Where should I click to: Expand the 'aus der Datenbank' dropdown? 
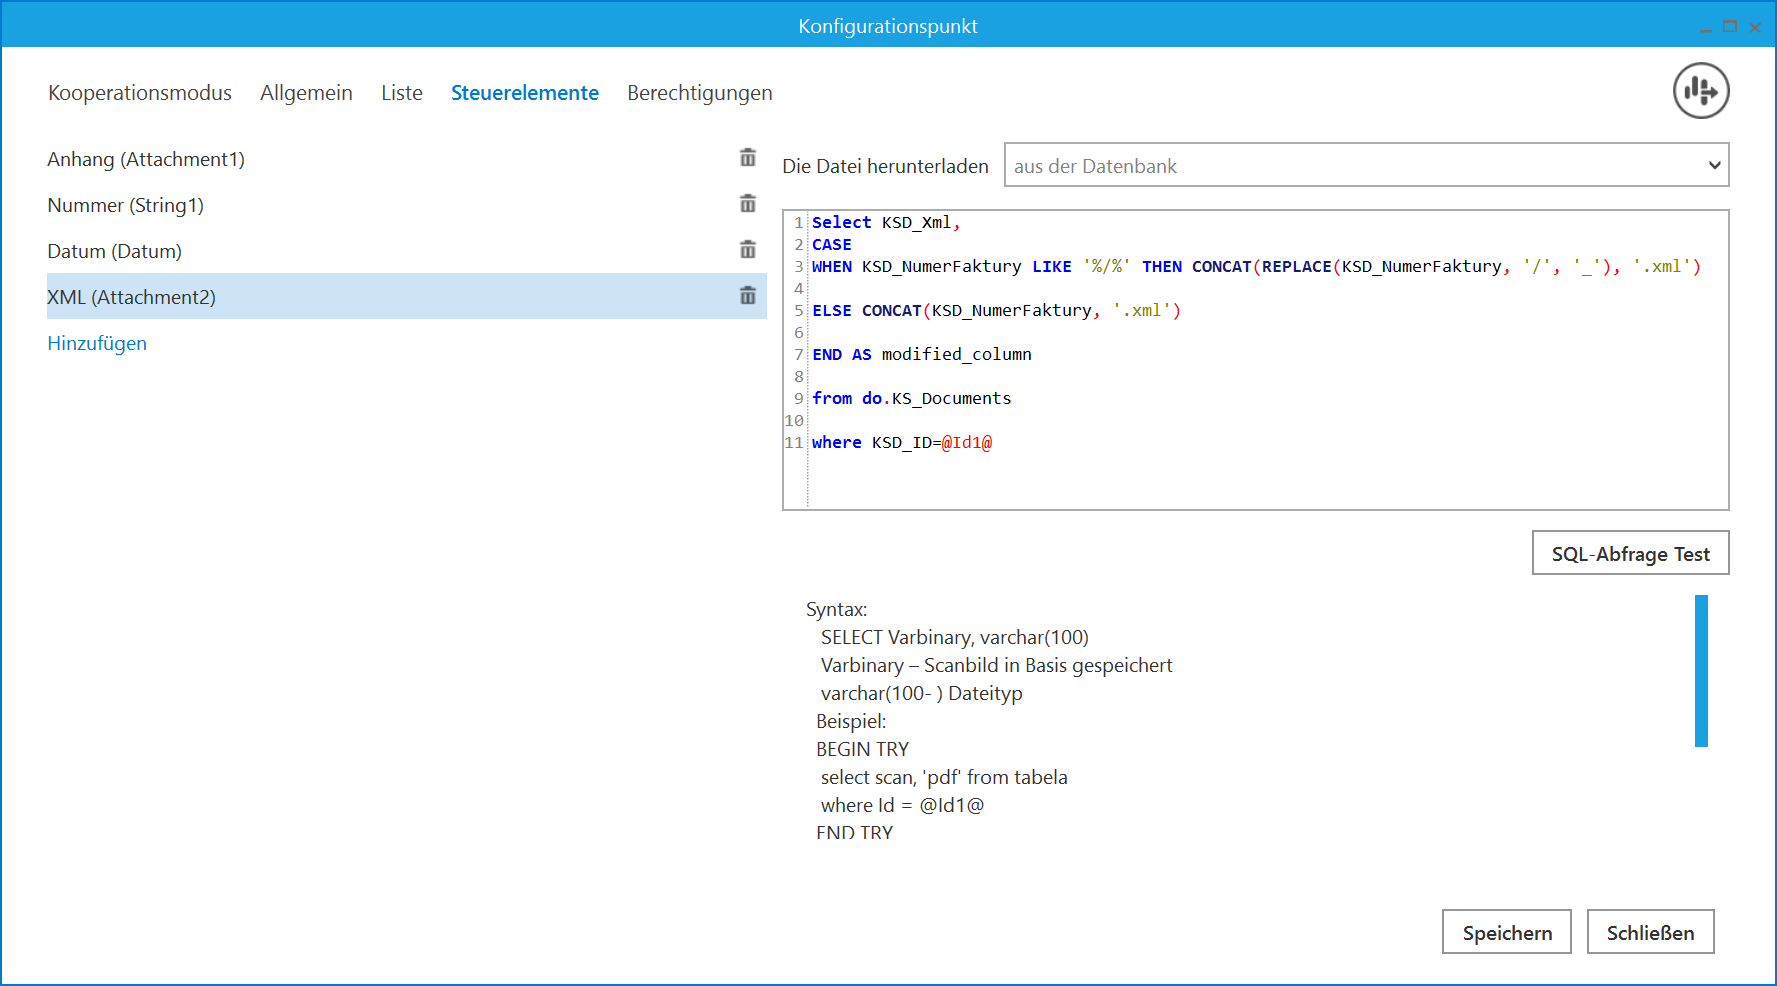[x=1366, y=165]
